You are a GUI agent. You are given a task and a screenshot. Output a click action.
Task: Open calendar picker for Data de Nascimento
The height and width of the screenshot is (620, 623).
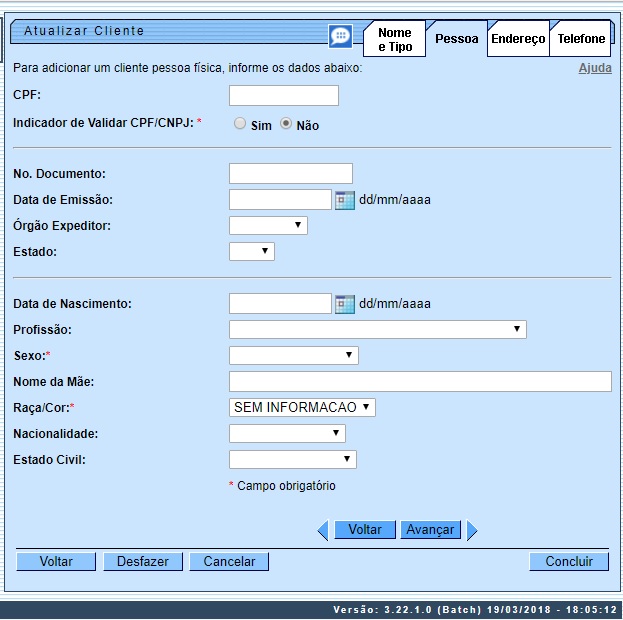tap(344, 304)
